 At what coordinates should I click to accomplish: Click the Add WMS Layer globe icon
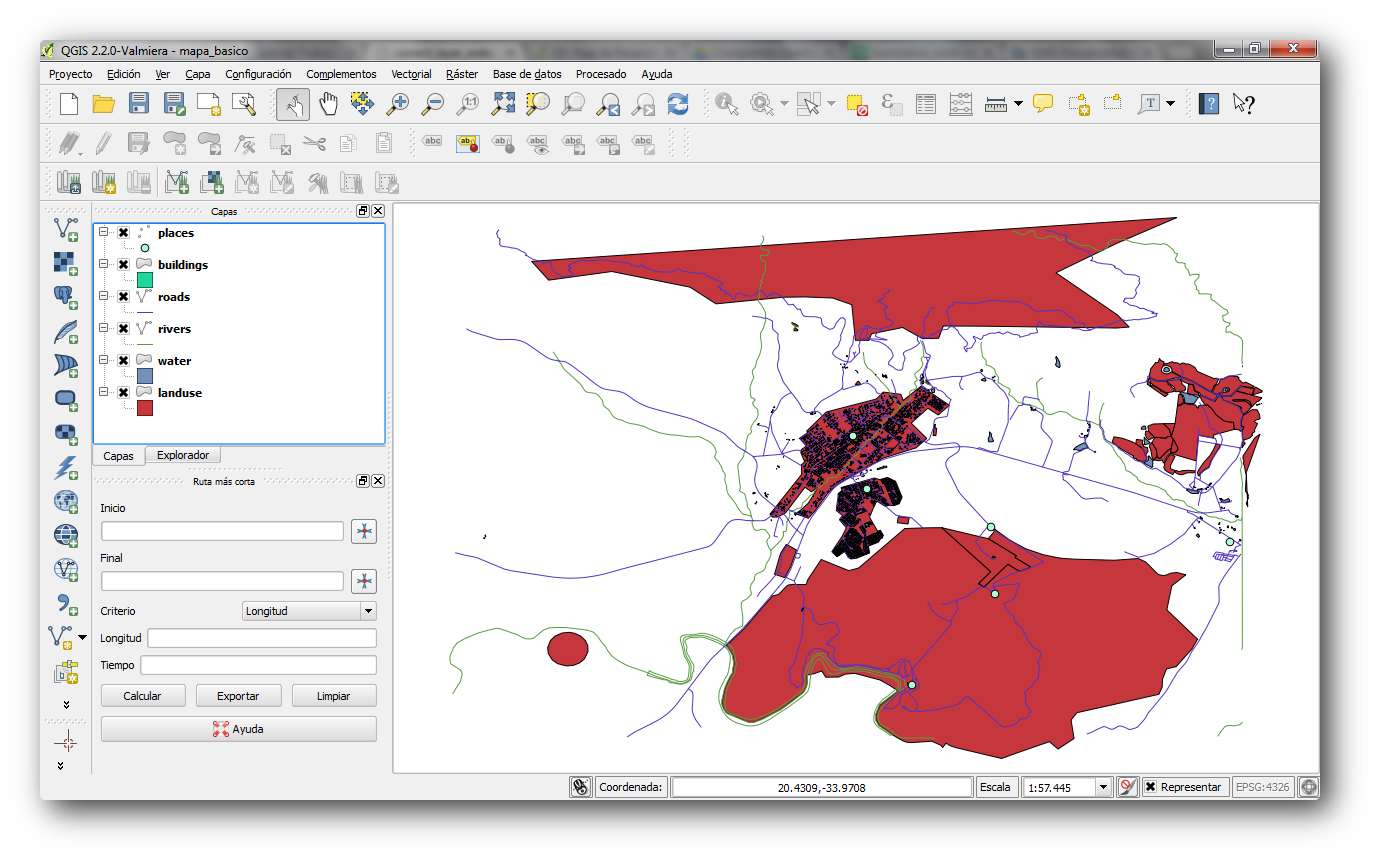point(66,501)
